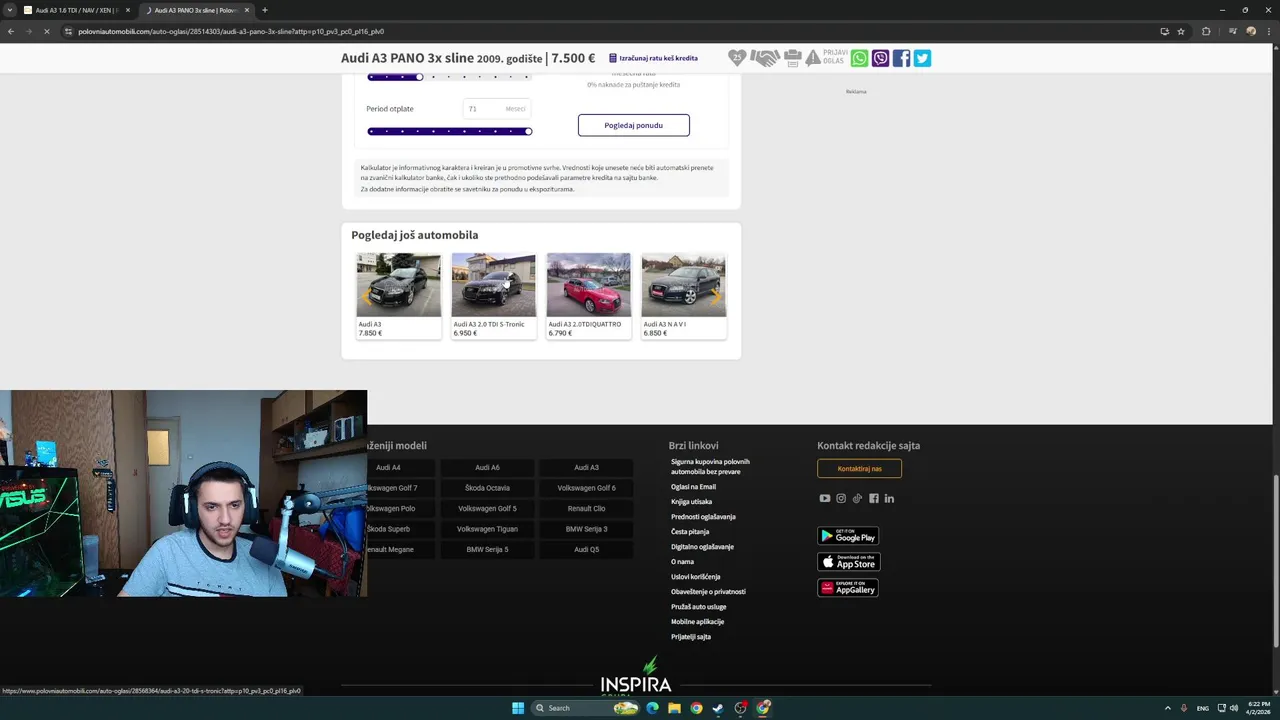
Task: Show next cars with carousel right arrow
Action: click(x=715, y=296)
